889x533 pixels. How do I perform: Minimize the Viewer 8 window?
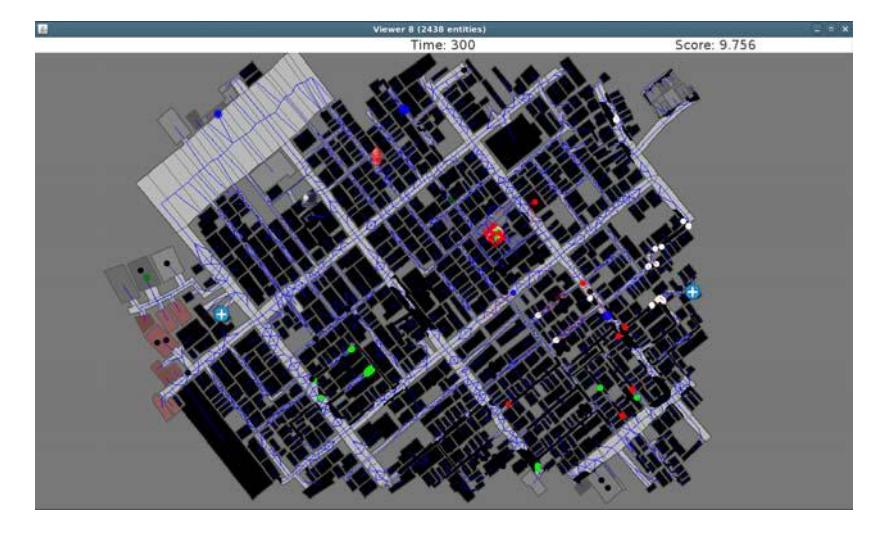pos(817,29)
